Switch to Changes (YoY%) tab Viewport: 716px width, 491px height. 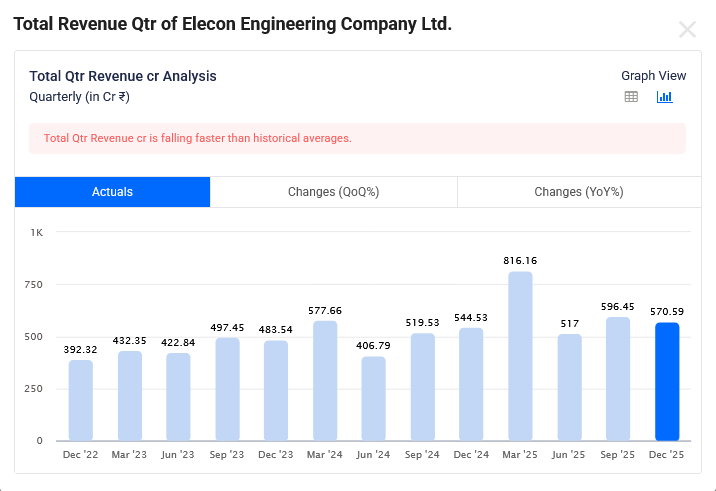click(x=580, y=192)
